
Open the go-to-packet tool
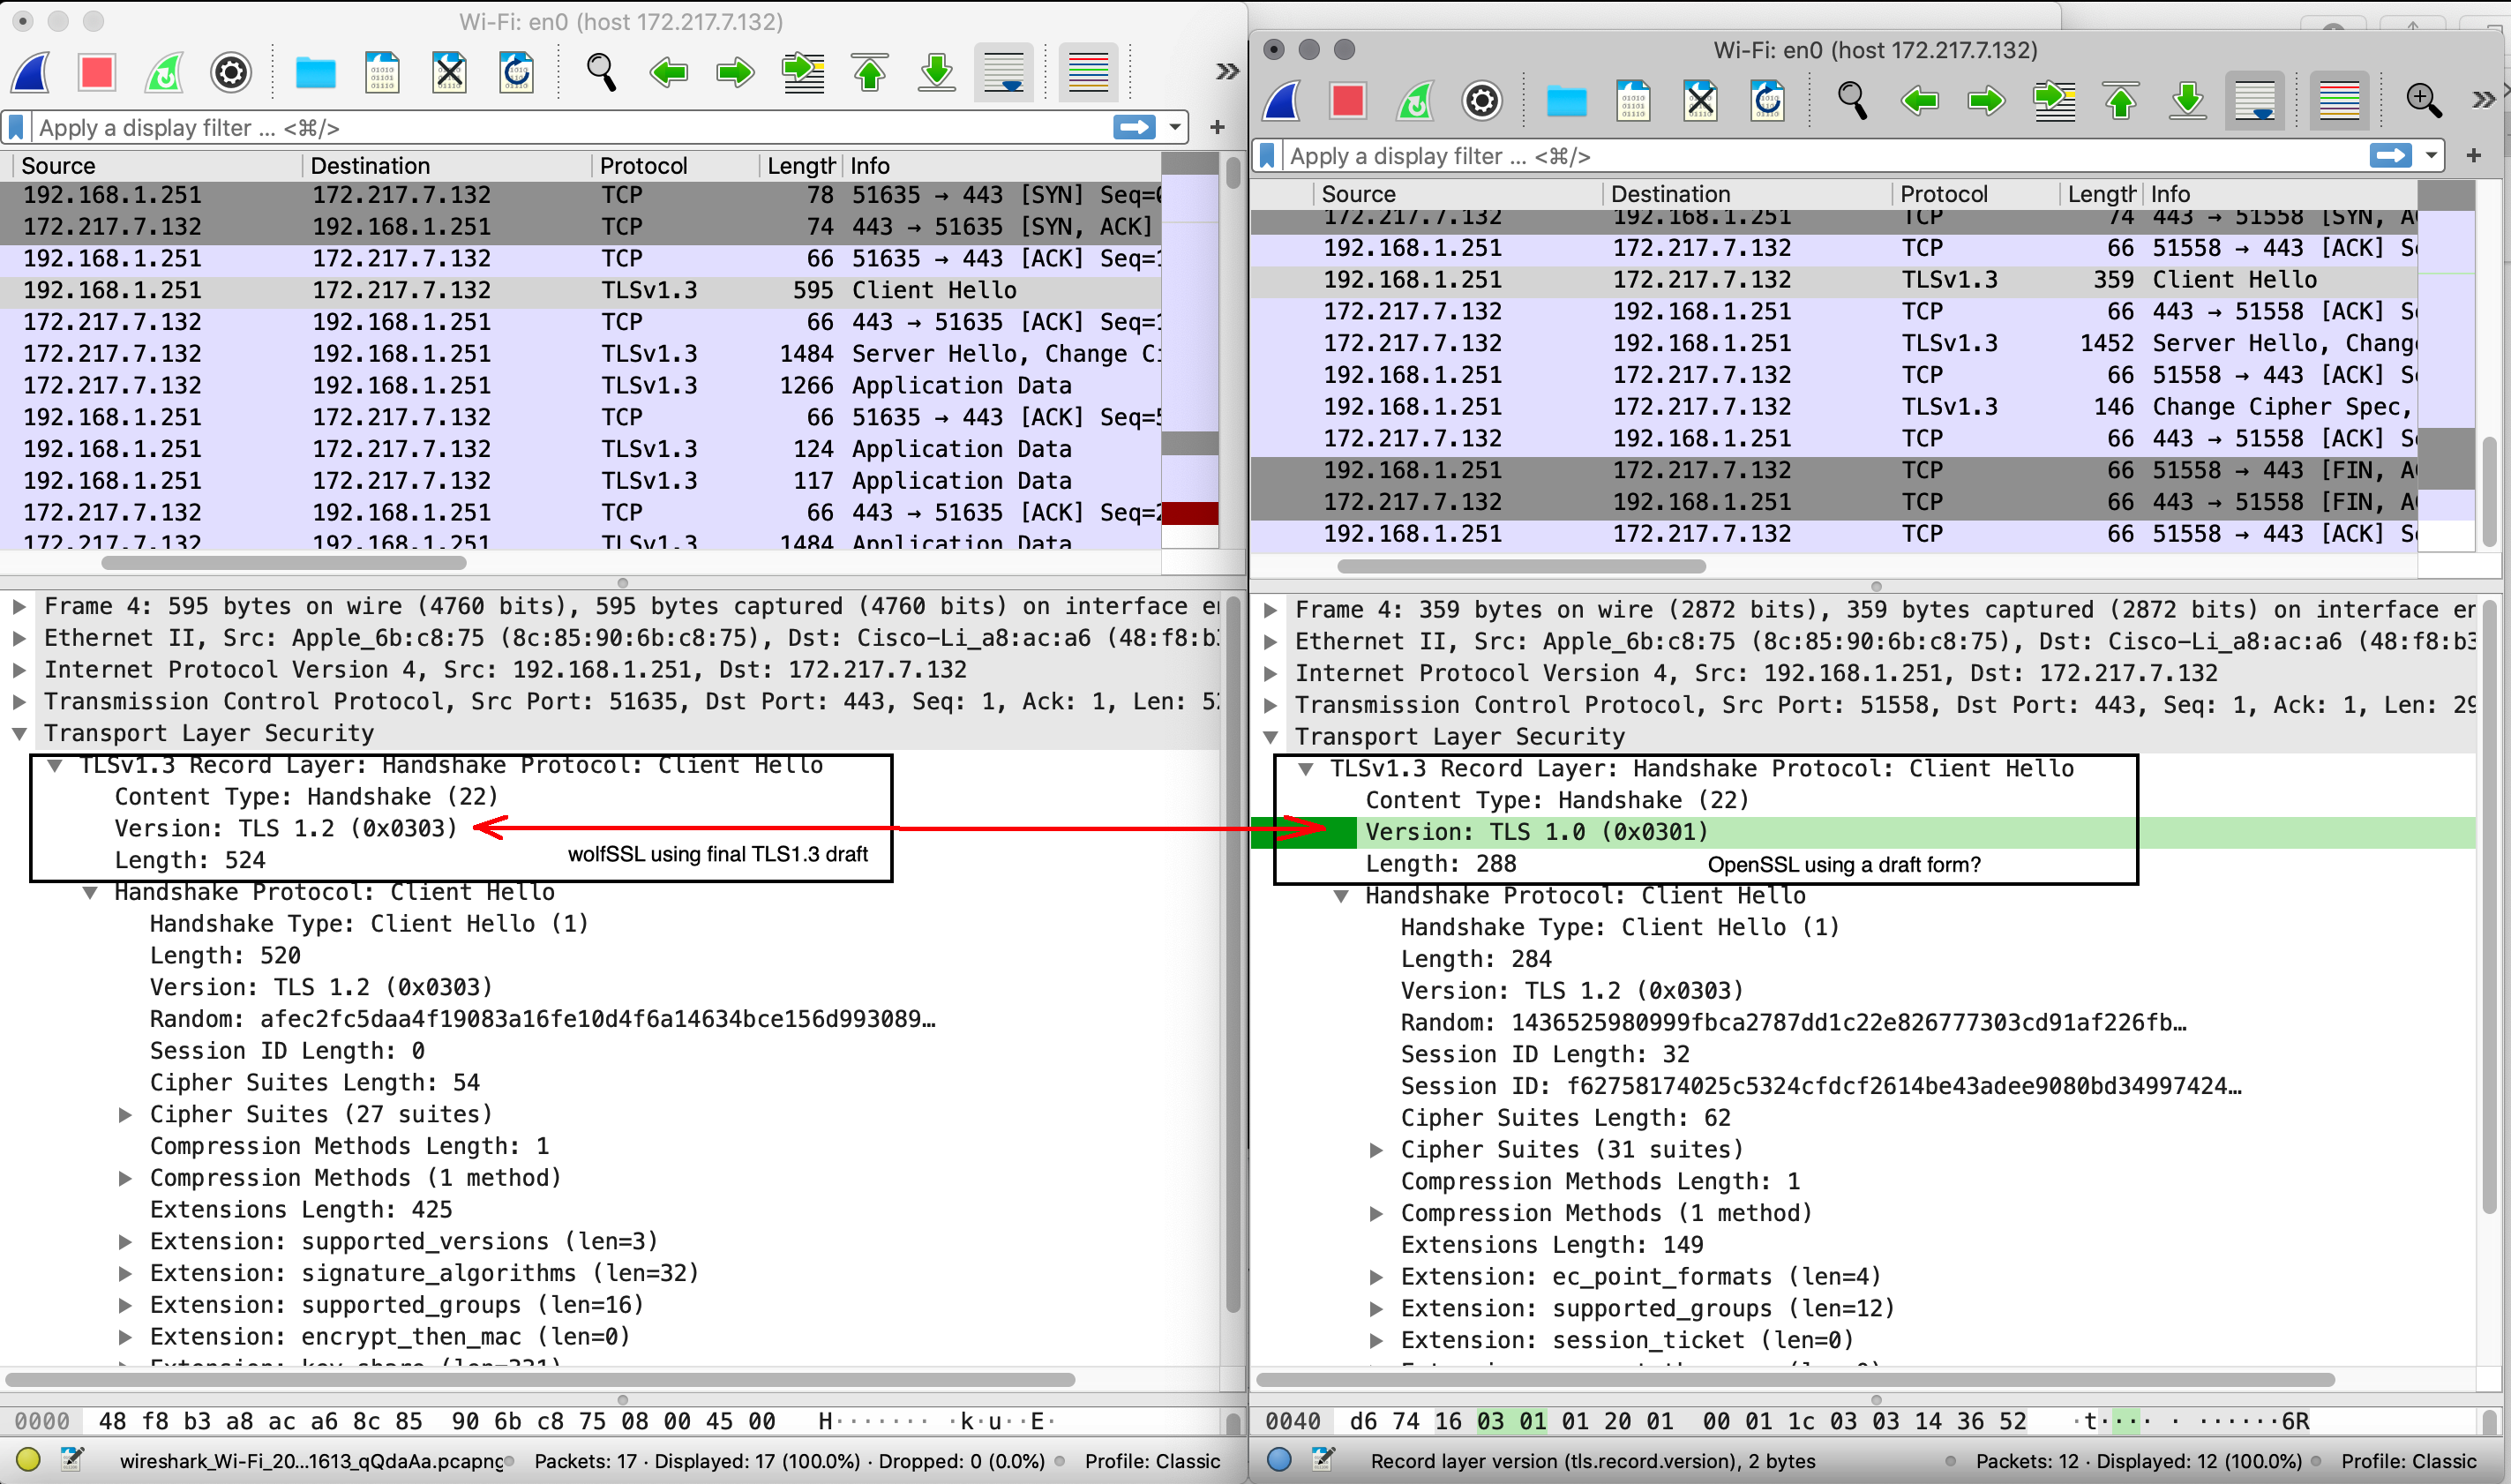803,72
